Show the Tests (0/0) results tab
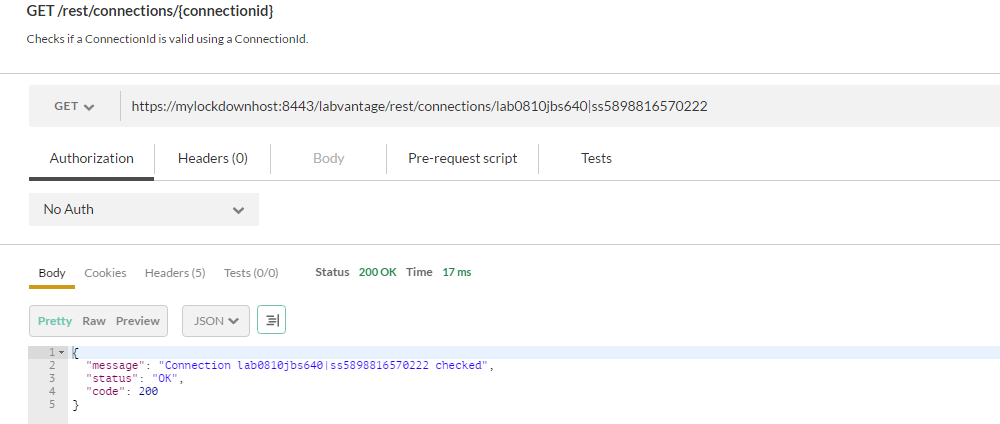The image size is (1000, 424). [x=251, y=273]
